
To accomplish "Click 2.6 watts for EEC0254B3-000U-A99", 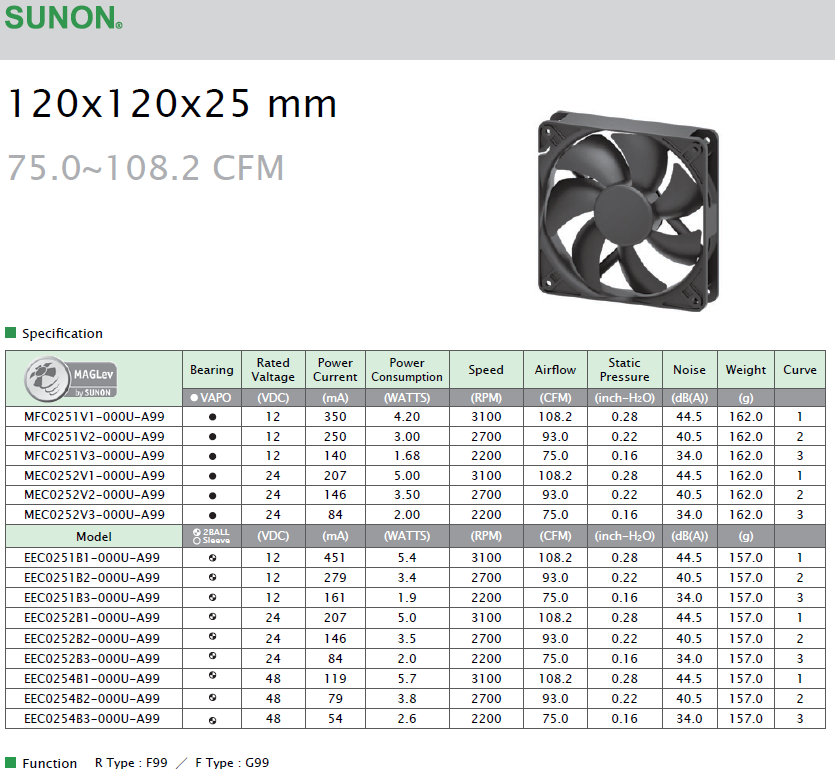I will pyautogui.click(x=407, y=719).
